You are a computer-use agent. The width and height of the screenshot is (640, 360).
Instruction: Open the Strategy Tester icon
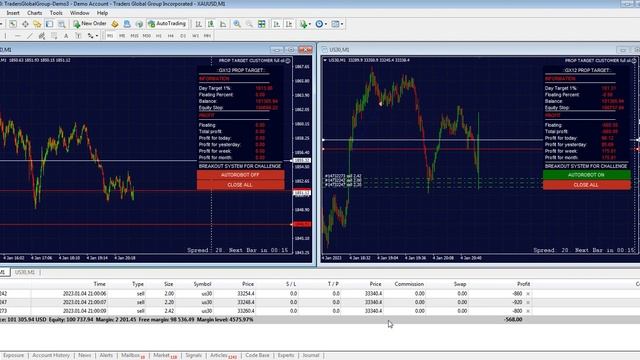[62, 24]
